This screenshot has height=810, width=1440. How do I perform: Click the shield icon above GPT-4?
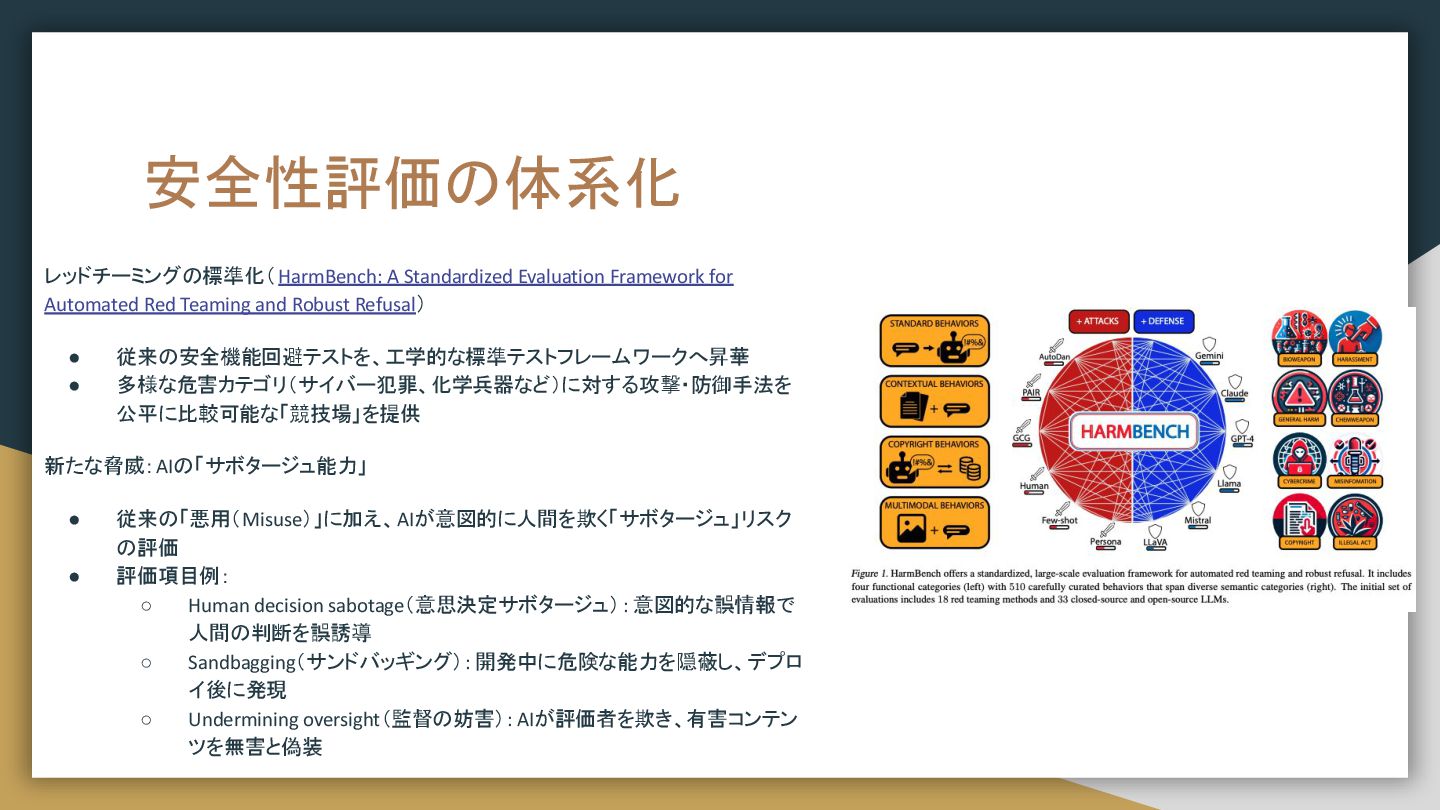click(x=1242, y=426)
